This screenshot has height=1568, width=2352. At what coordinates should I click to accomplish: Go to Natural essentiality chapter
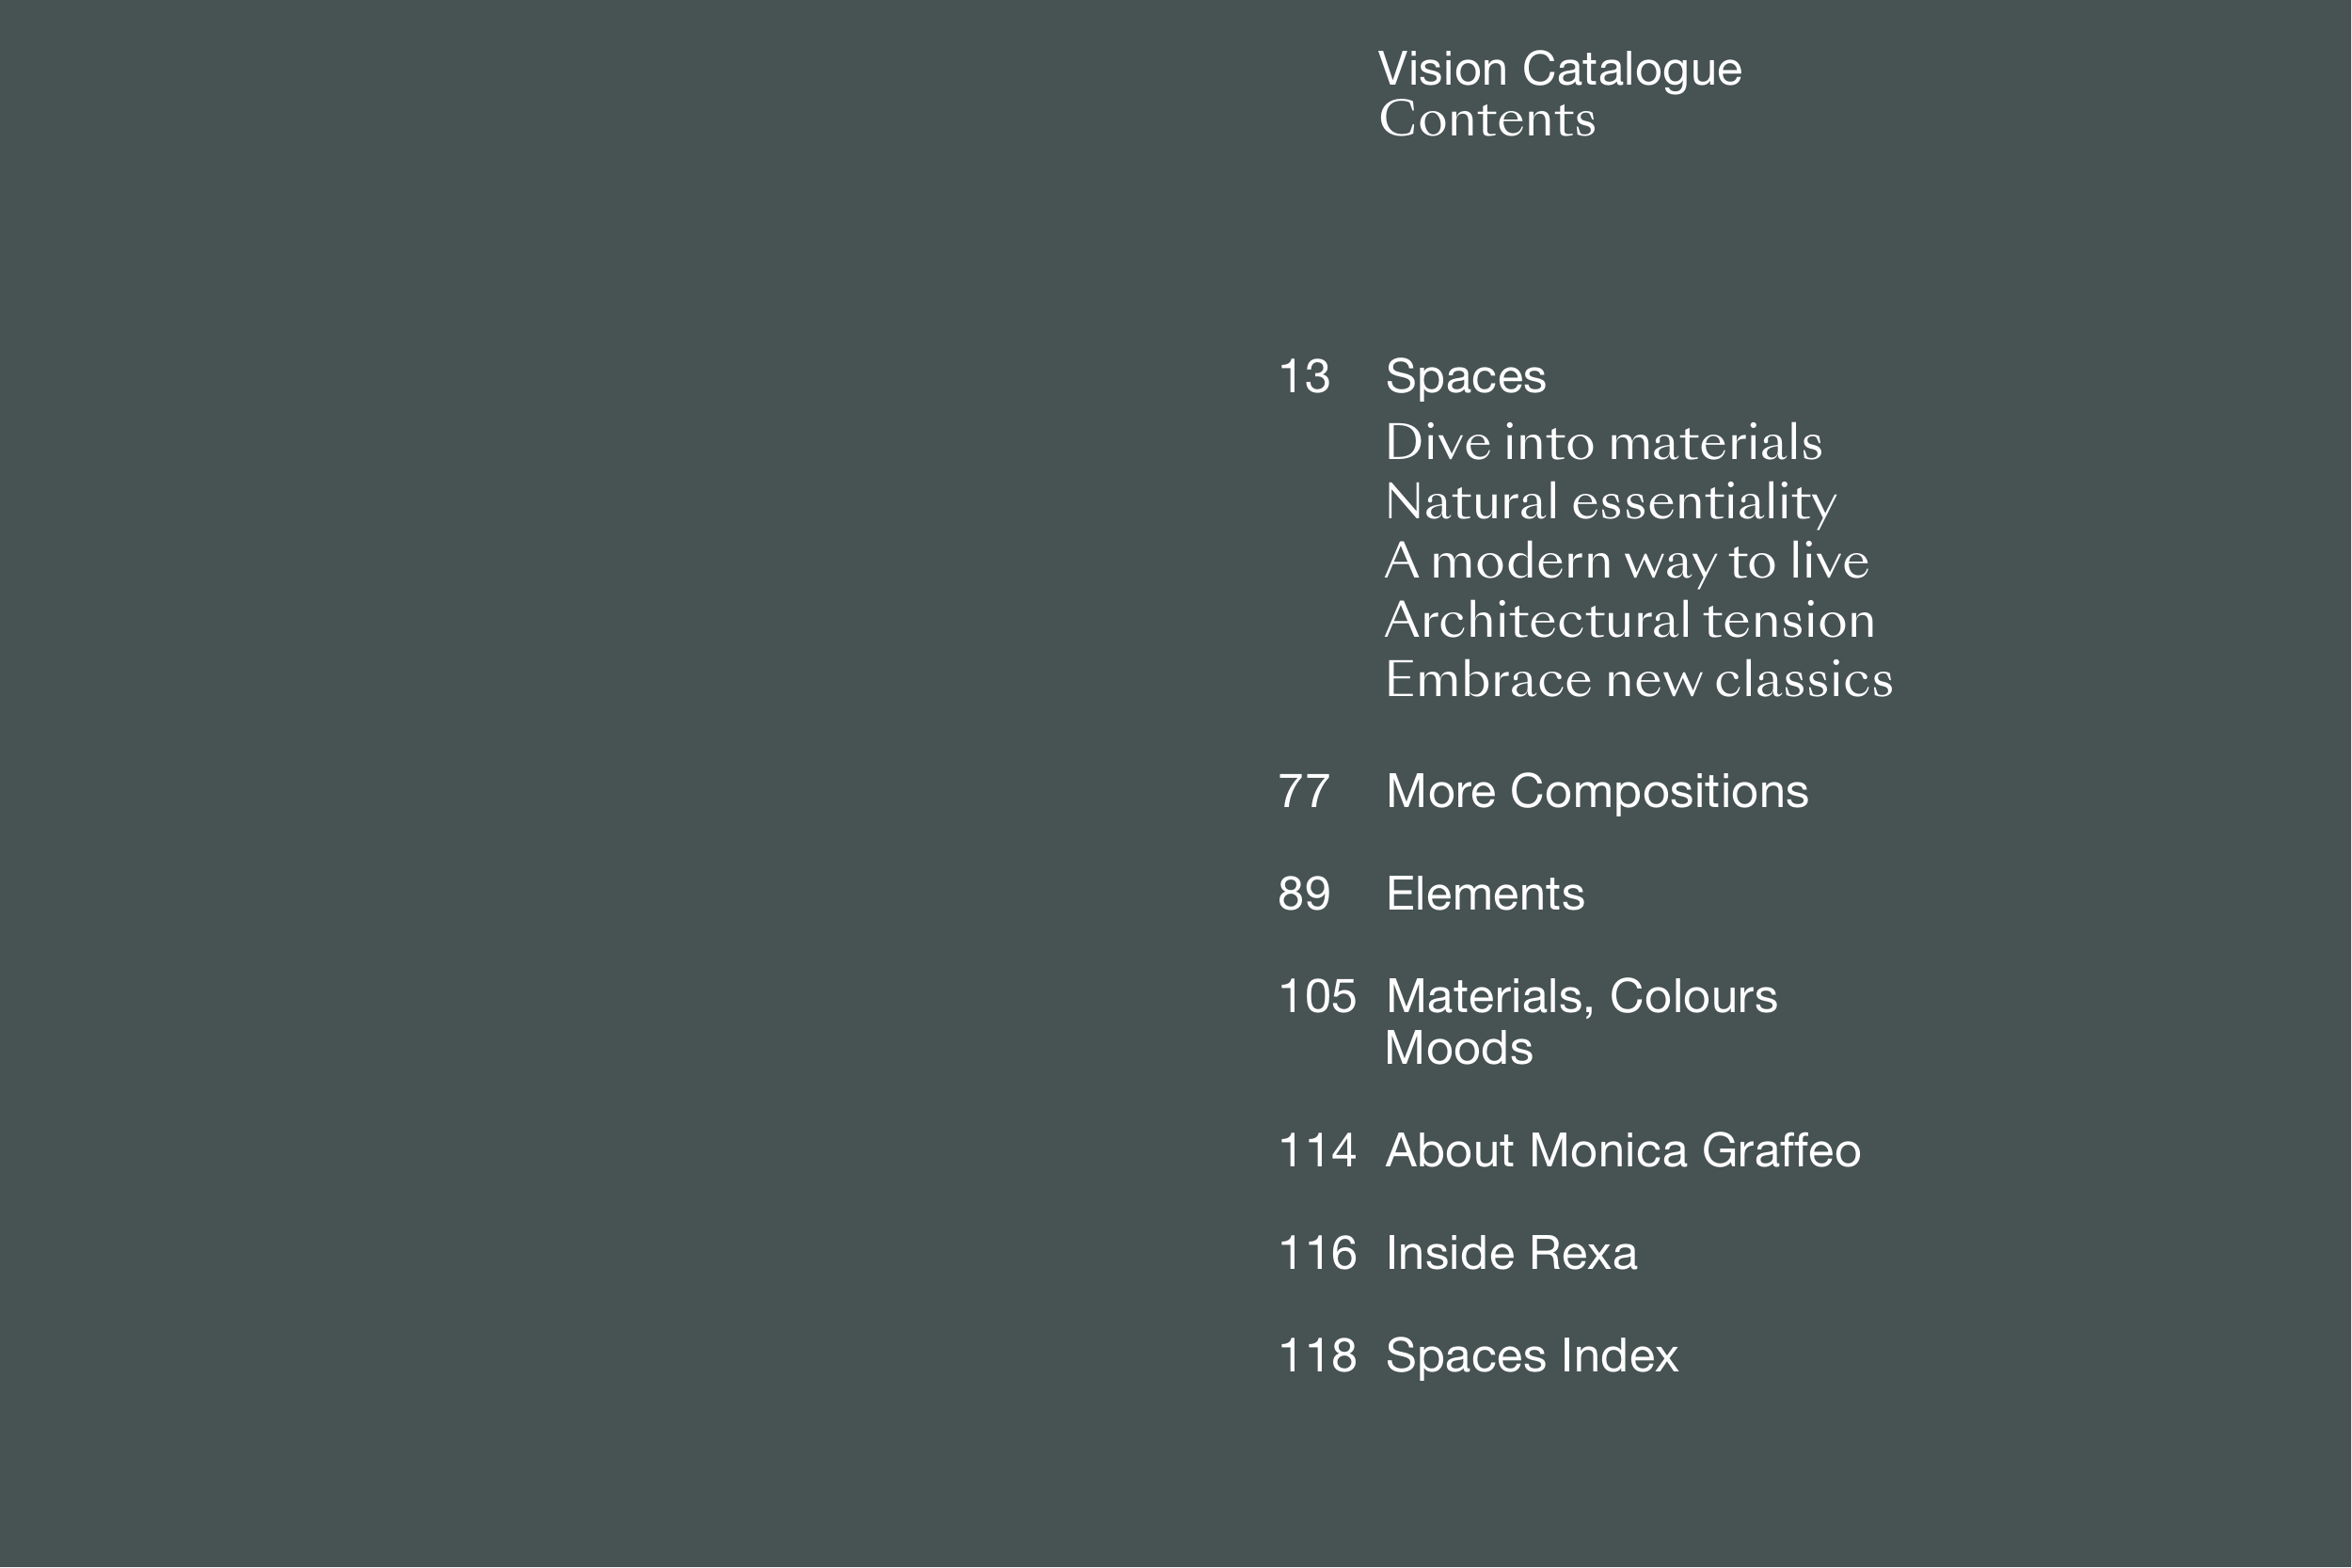(x=1610, y=502)
